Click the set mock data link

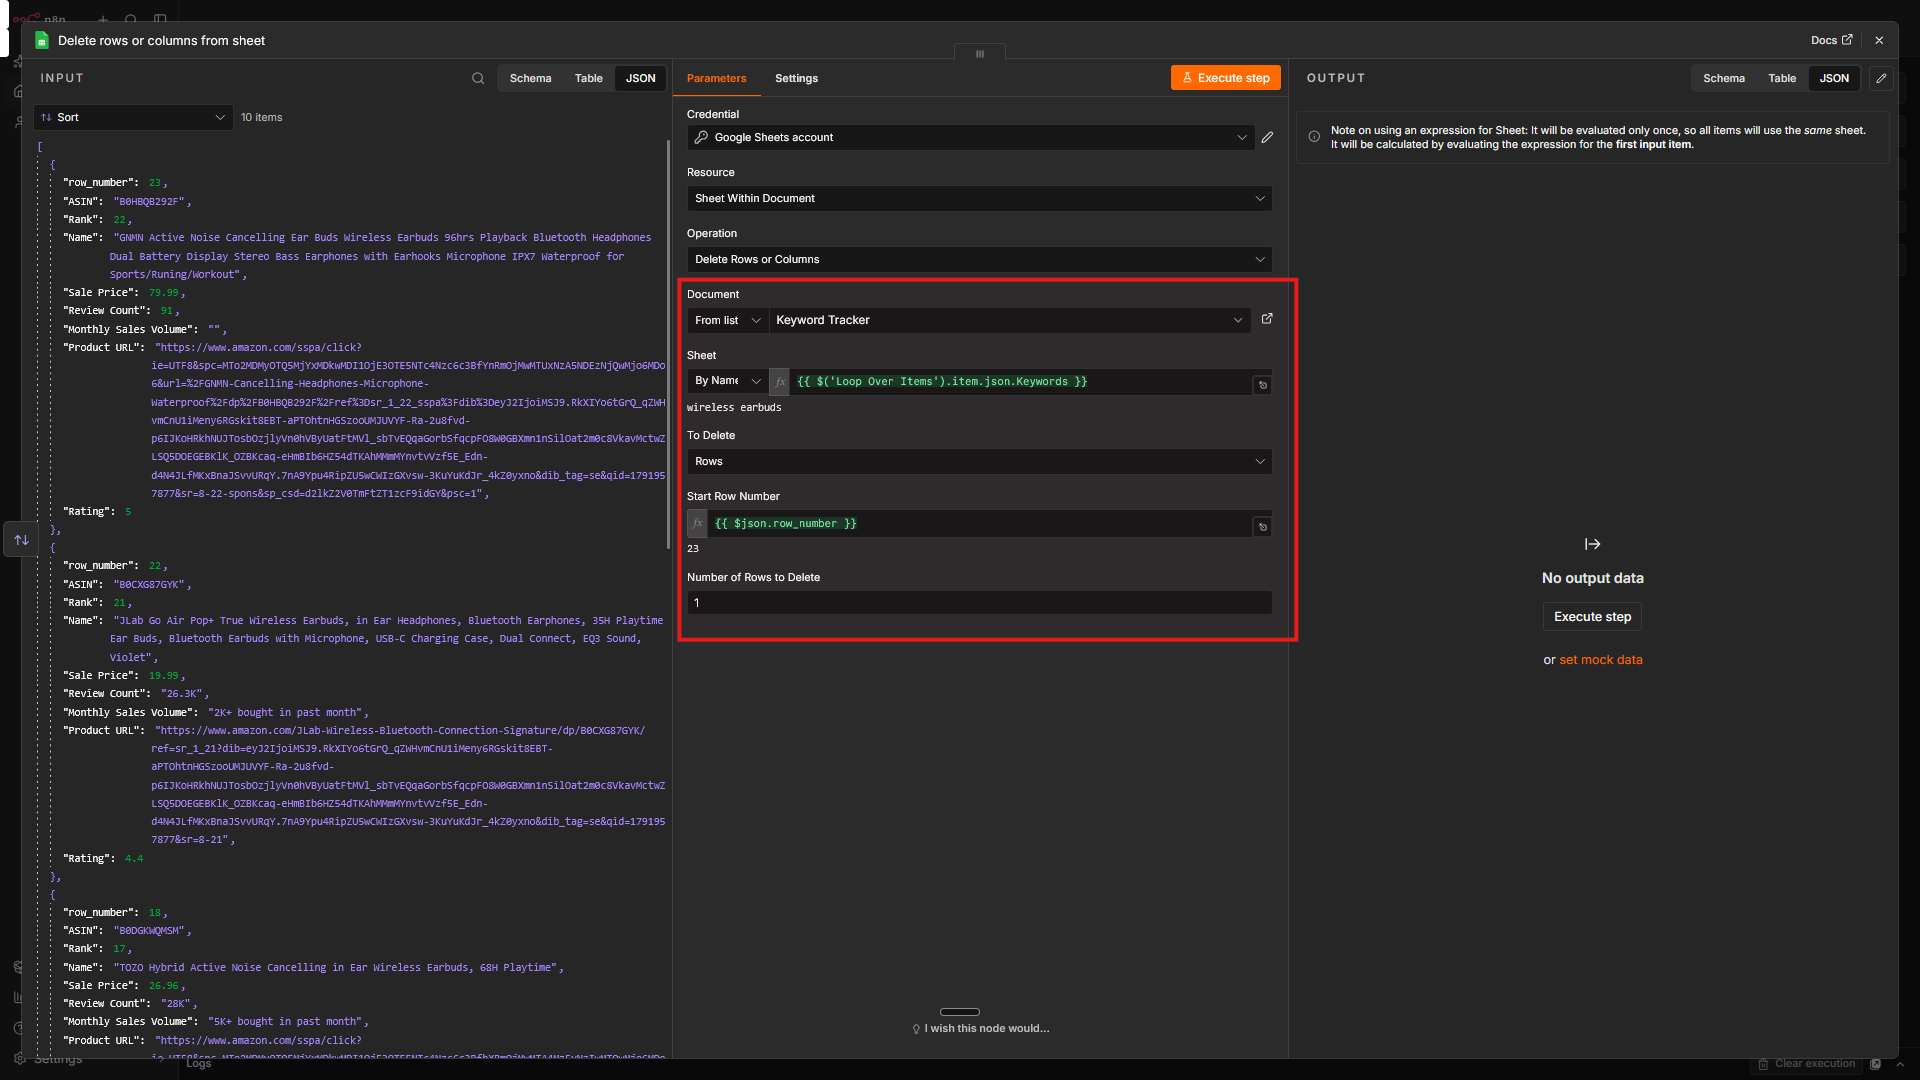coord(1601,660)
